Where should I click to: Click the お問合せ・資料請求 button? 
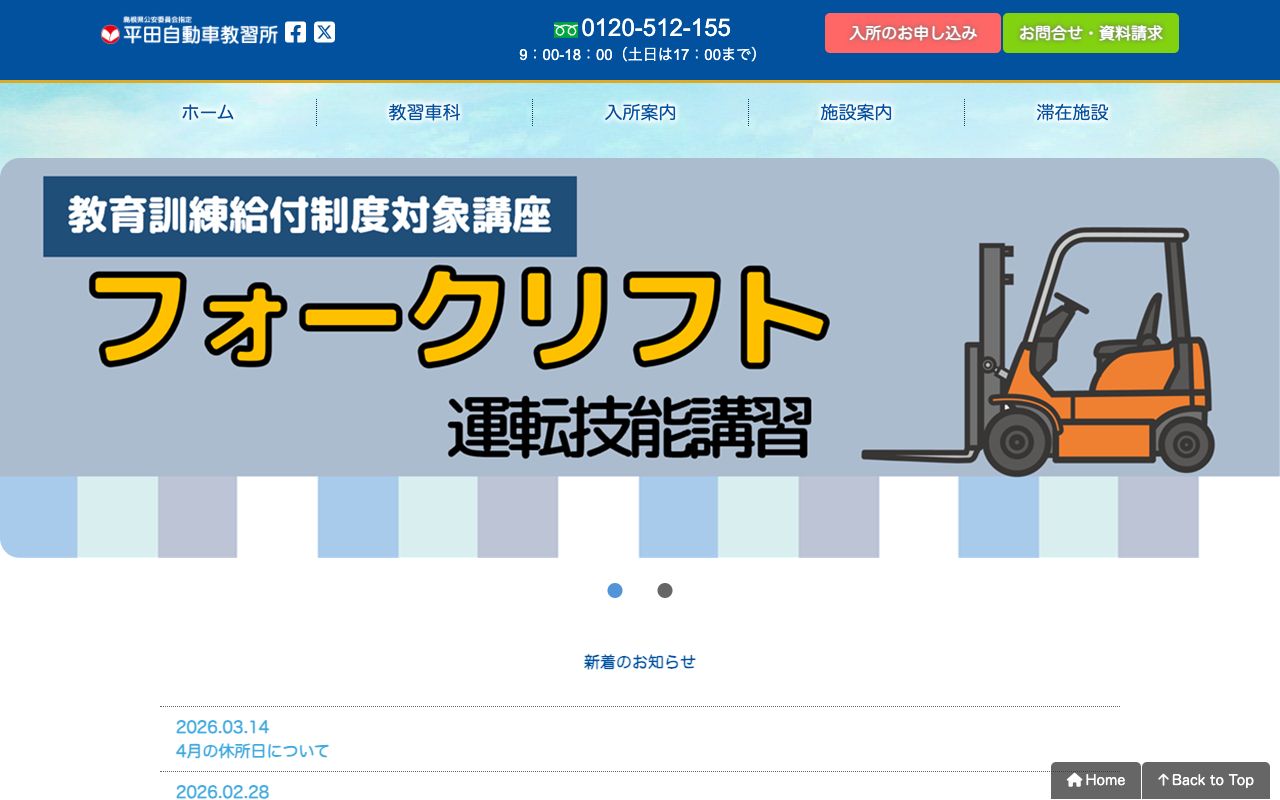click(1090, 33)
